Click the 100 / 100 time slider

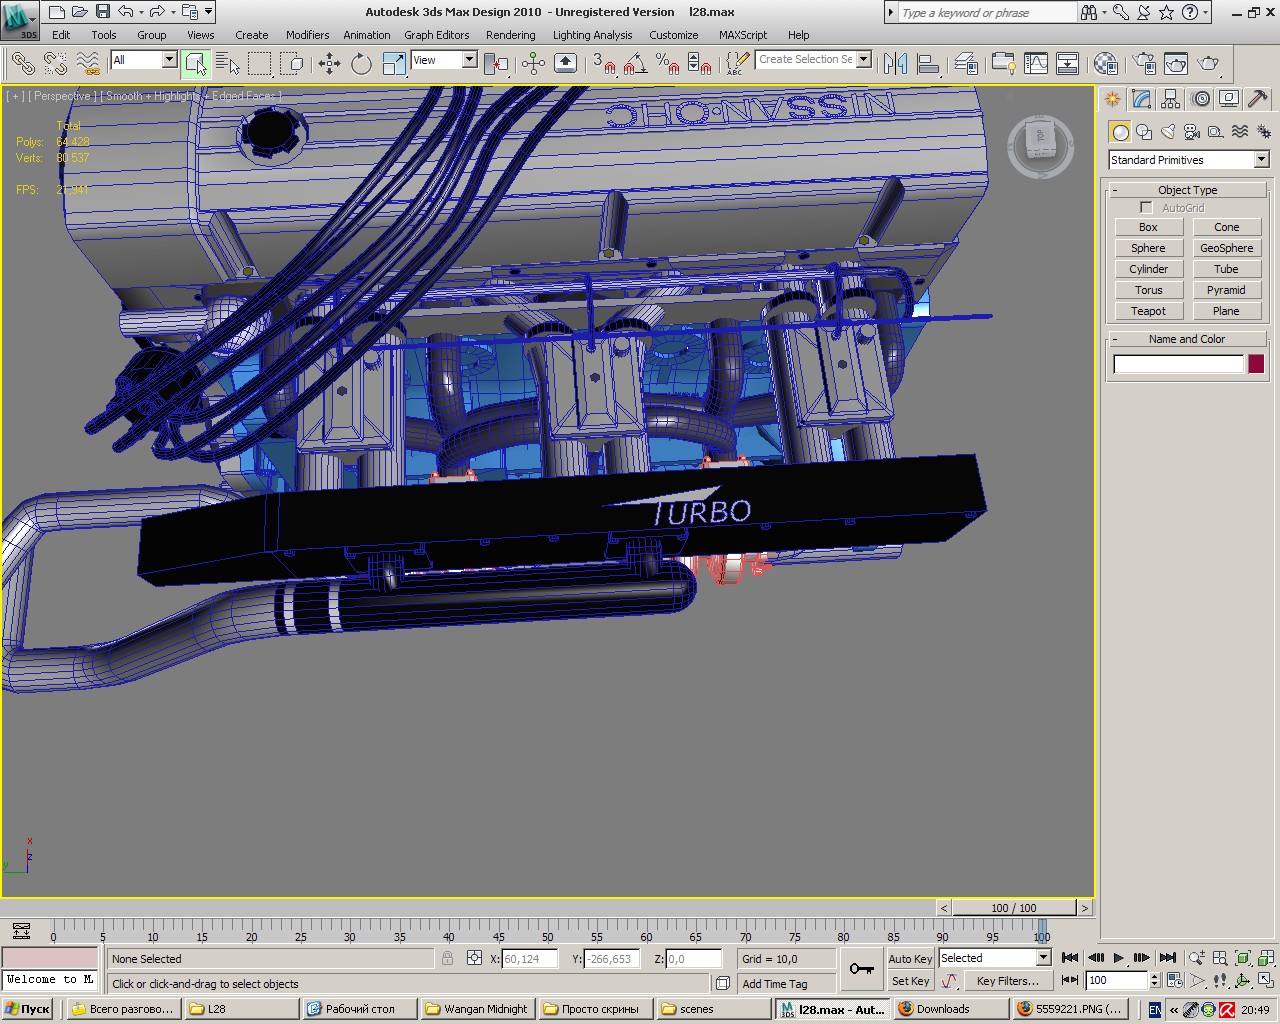pyautogui.click(x=1014, y=908)
